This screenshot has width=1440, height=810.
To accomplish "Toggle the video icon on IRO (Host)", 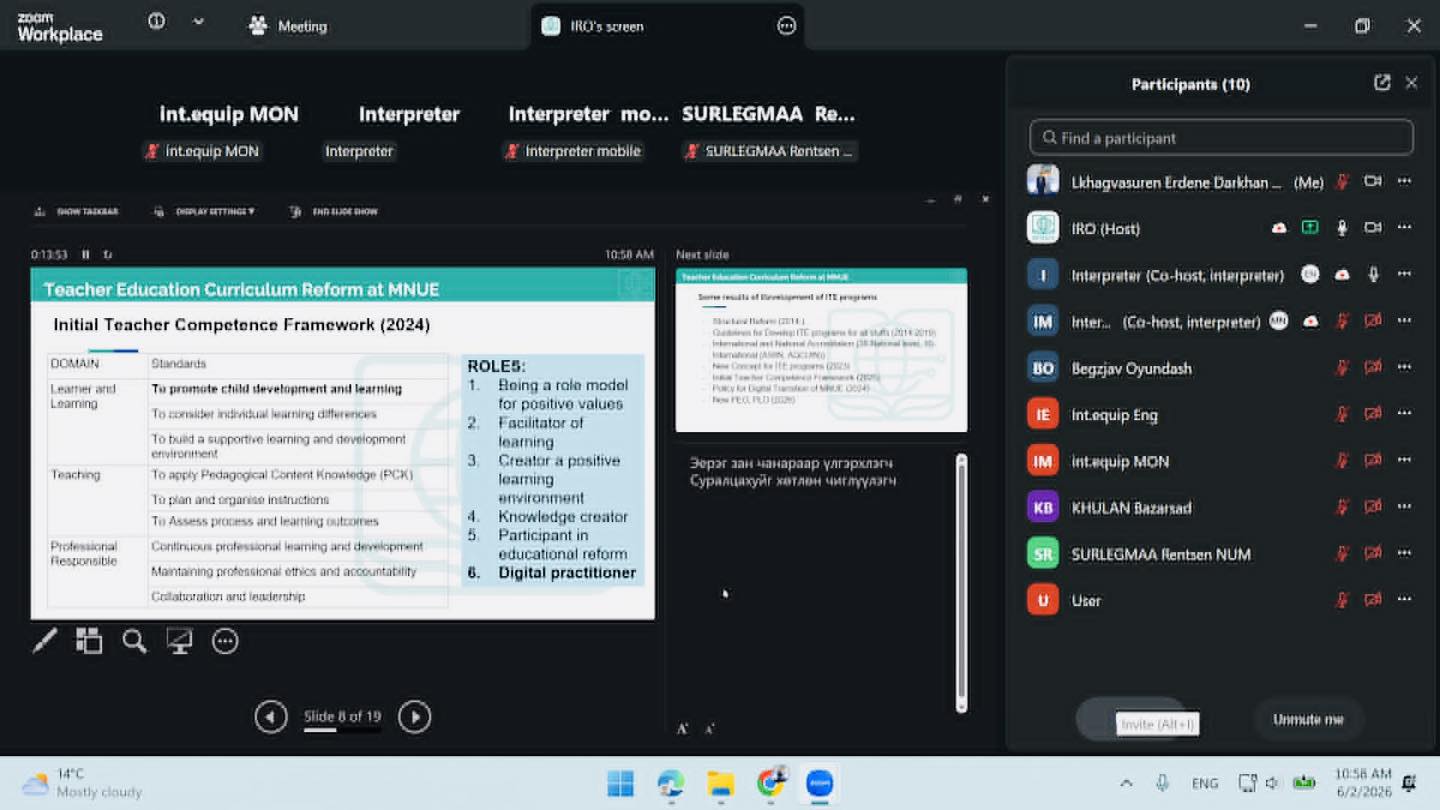I will [x=1373, y=228].
